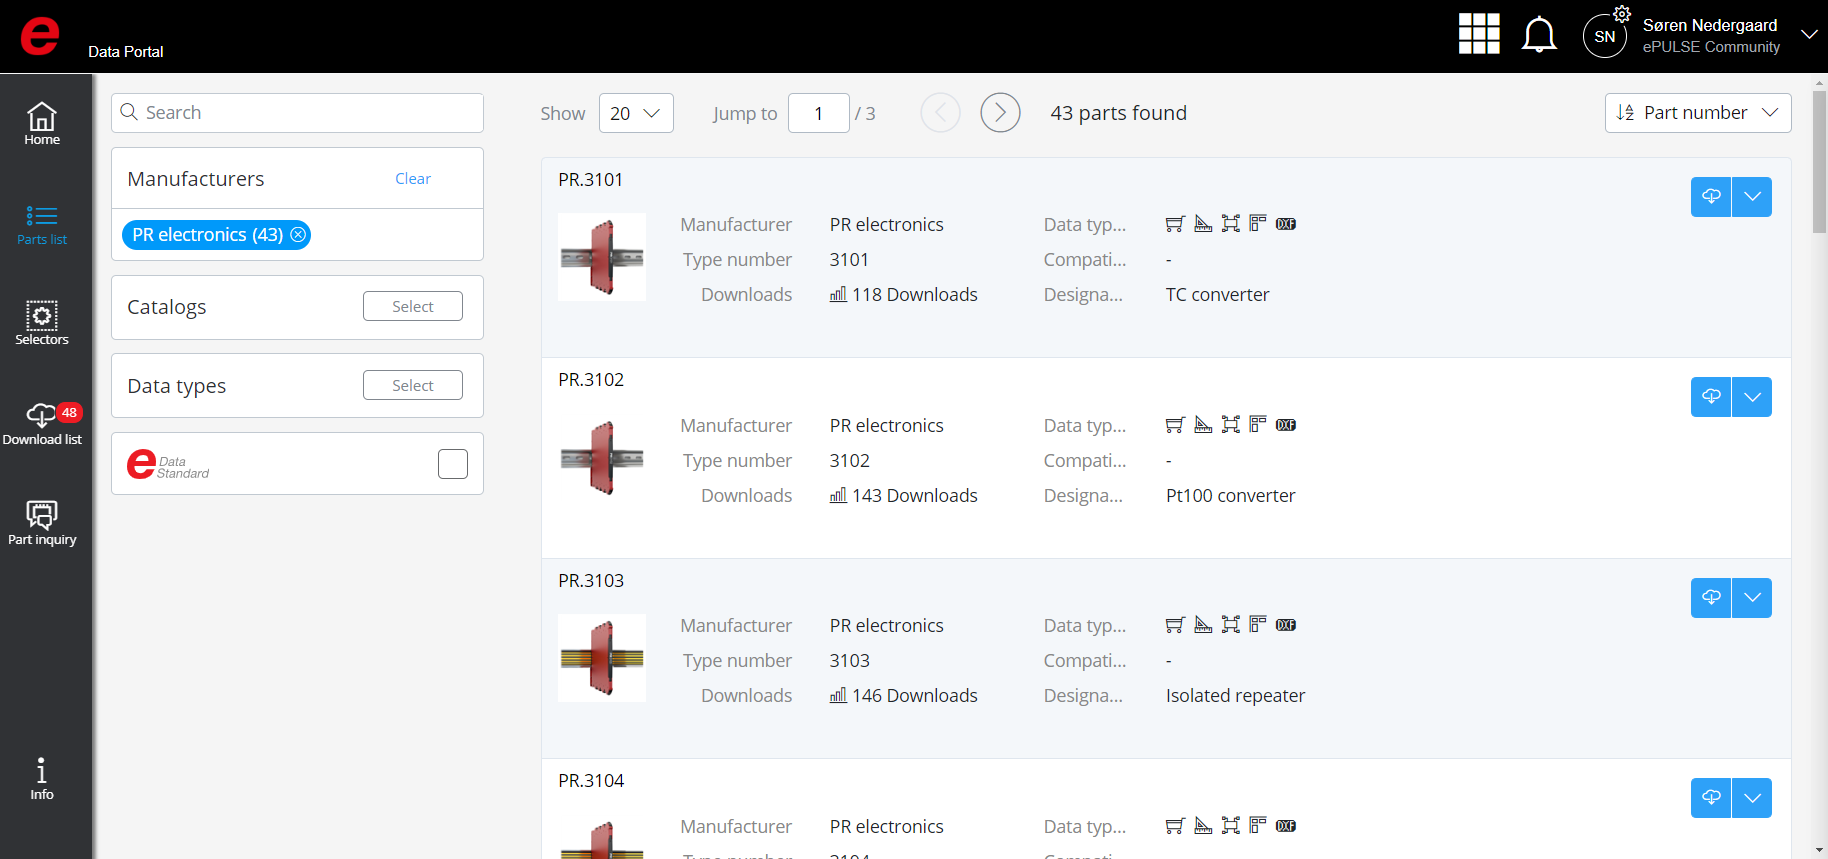The width and height of the screenshot is (1828, 859).
Task: Click Select button for Data types
Action: pos(413,385)
